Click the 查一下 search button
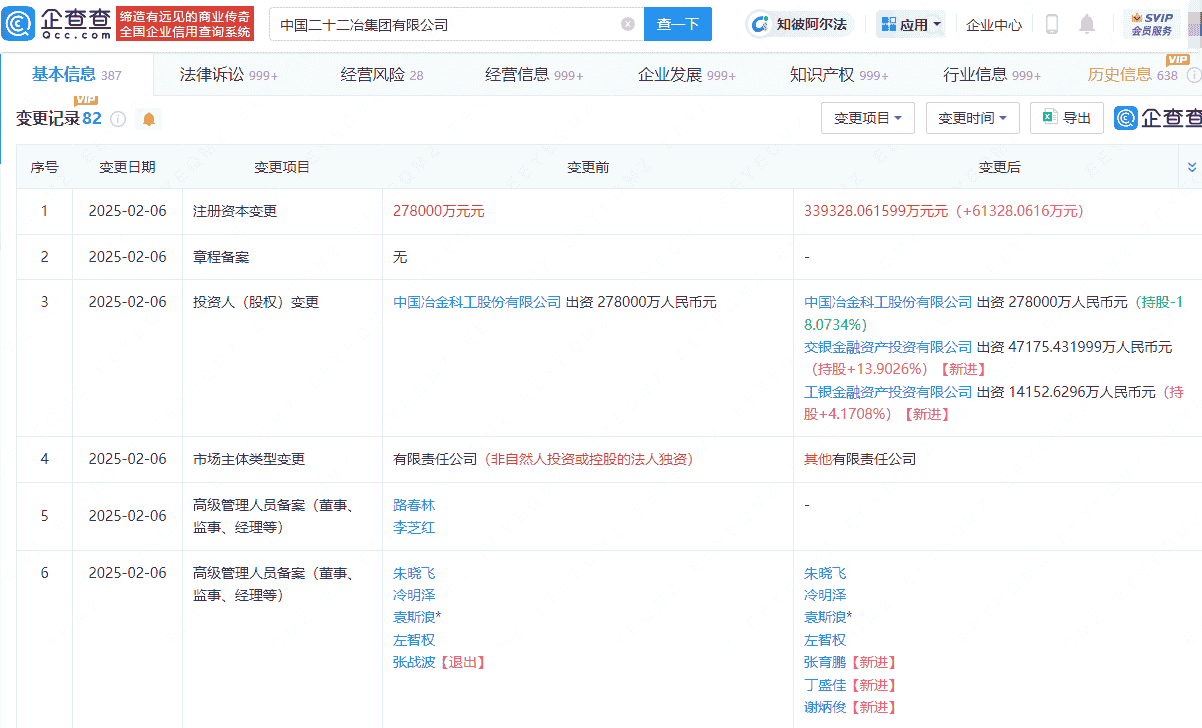1202x728 pixels. click(x=677, y=23)
